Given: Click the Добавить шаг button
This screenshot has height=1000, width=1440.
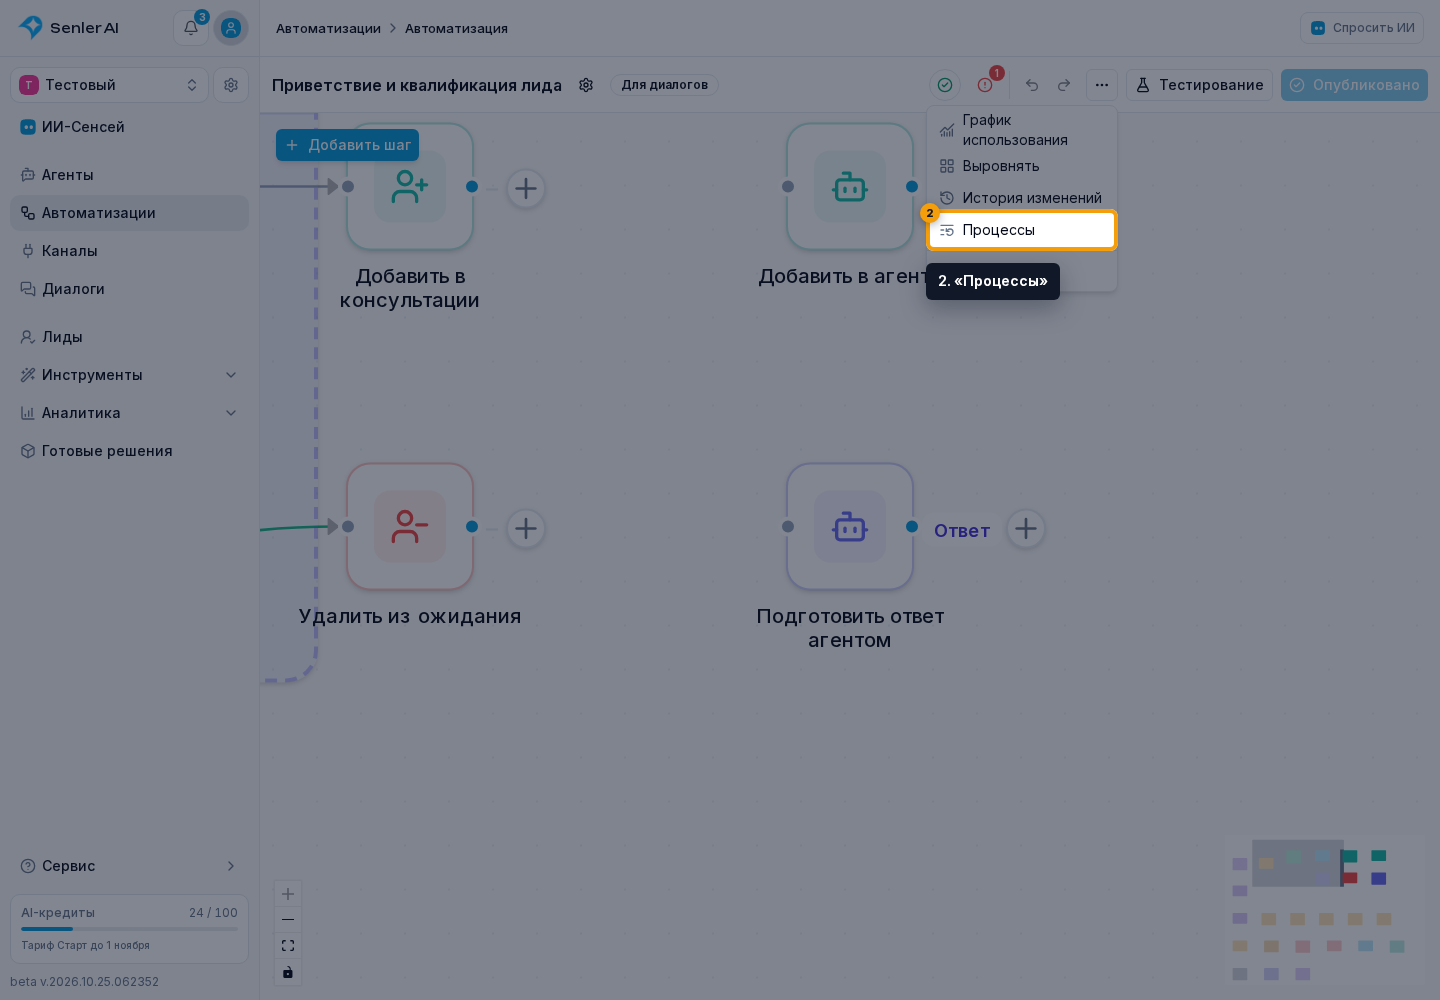Looking at the screenshot, I should click(x=348, y=145).
